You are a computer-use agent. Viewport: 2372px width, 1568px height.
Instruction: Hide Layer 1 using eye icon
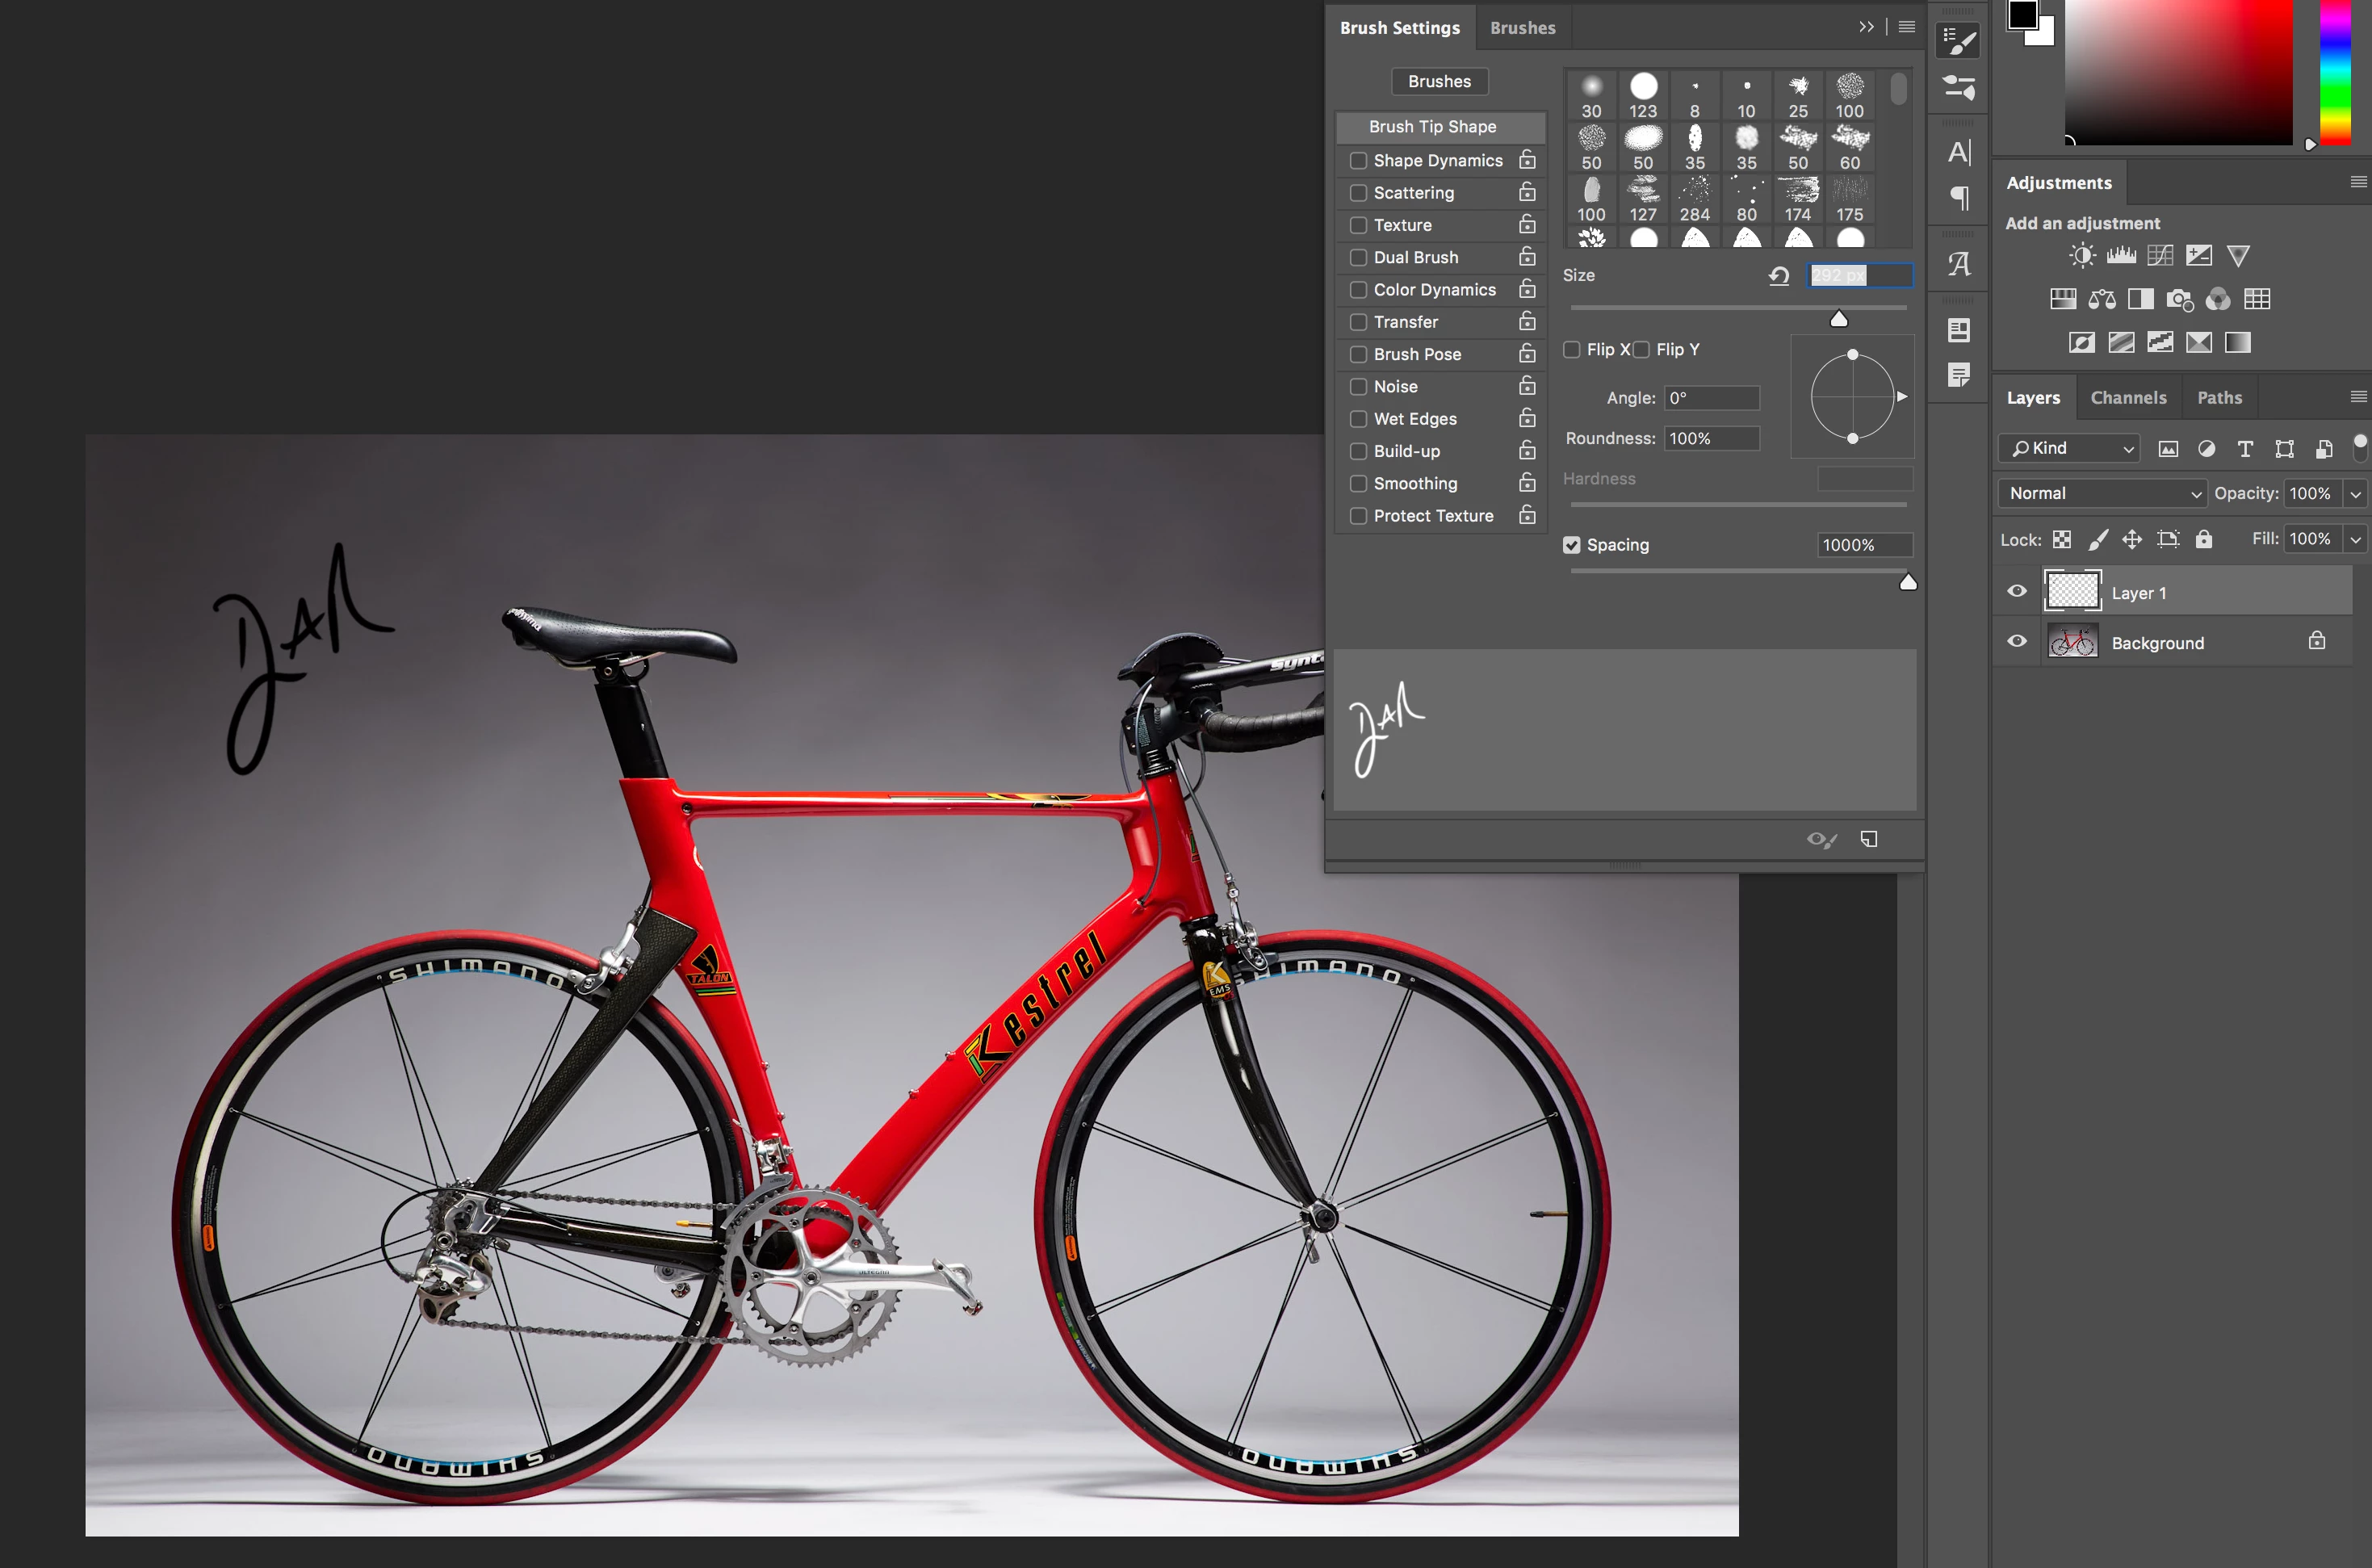coord(2017,592)
